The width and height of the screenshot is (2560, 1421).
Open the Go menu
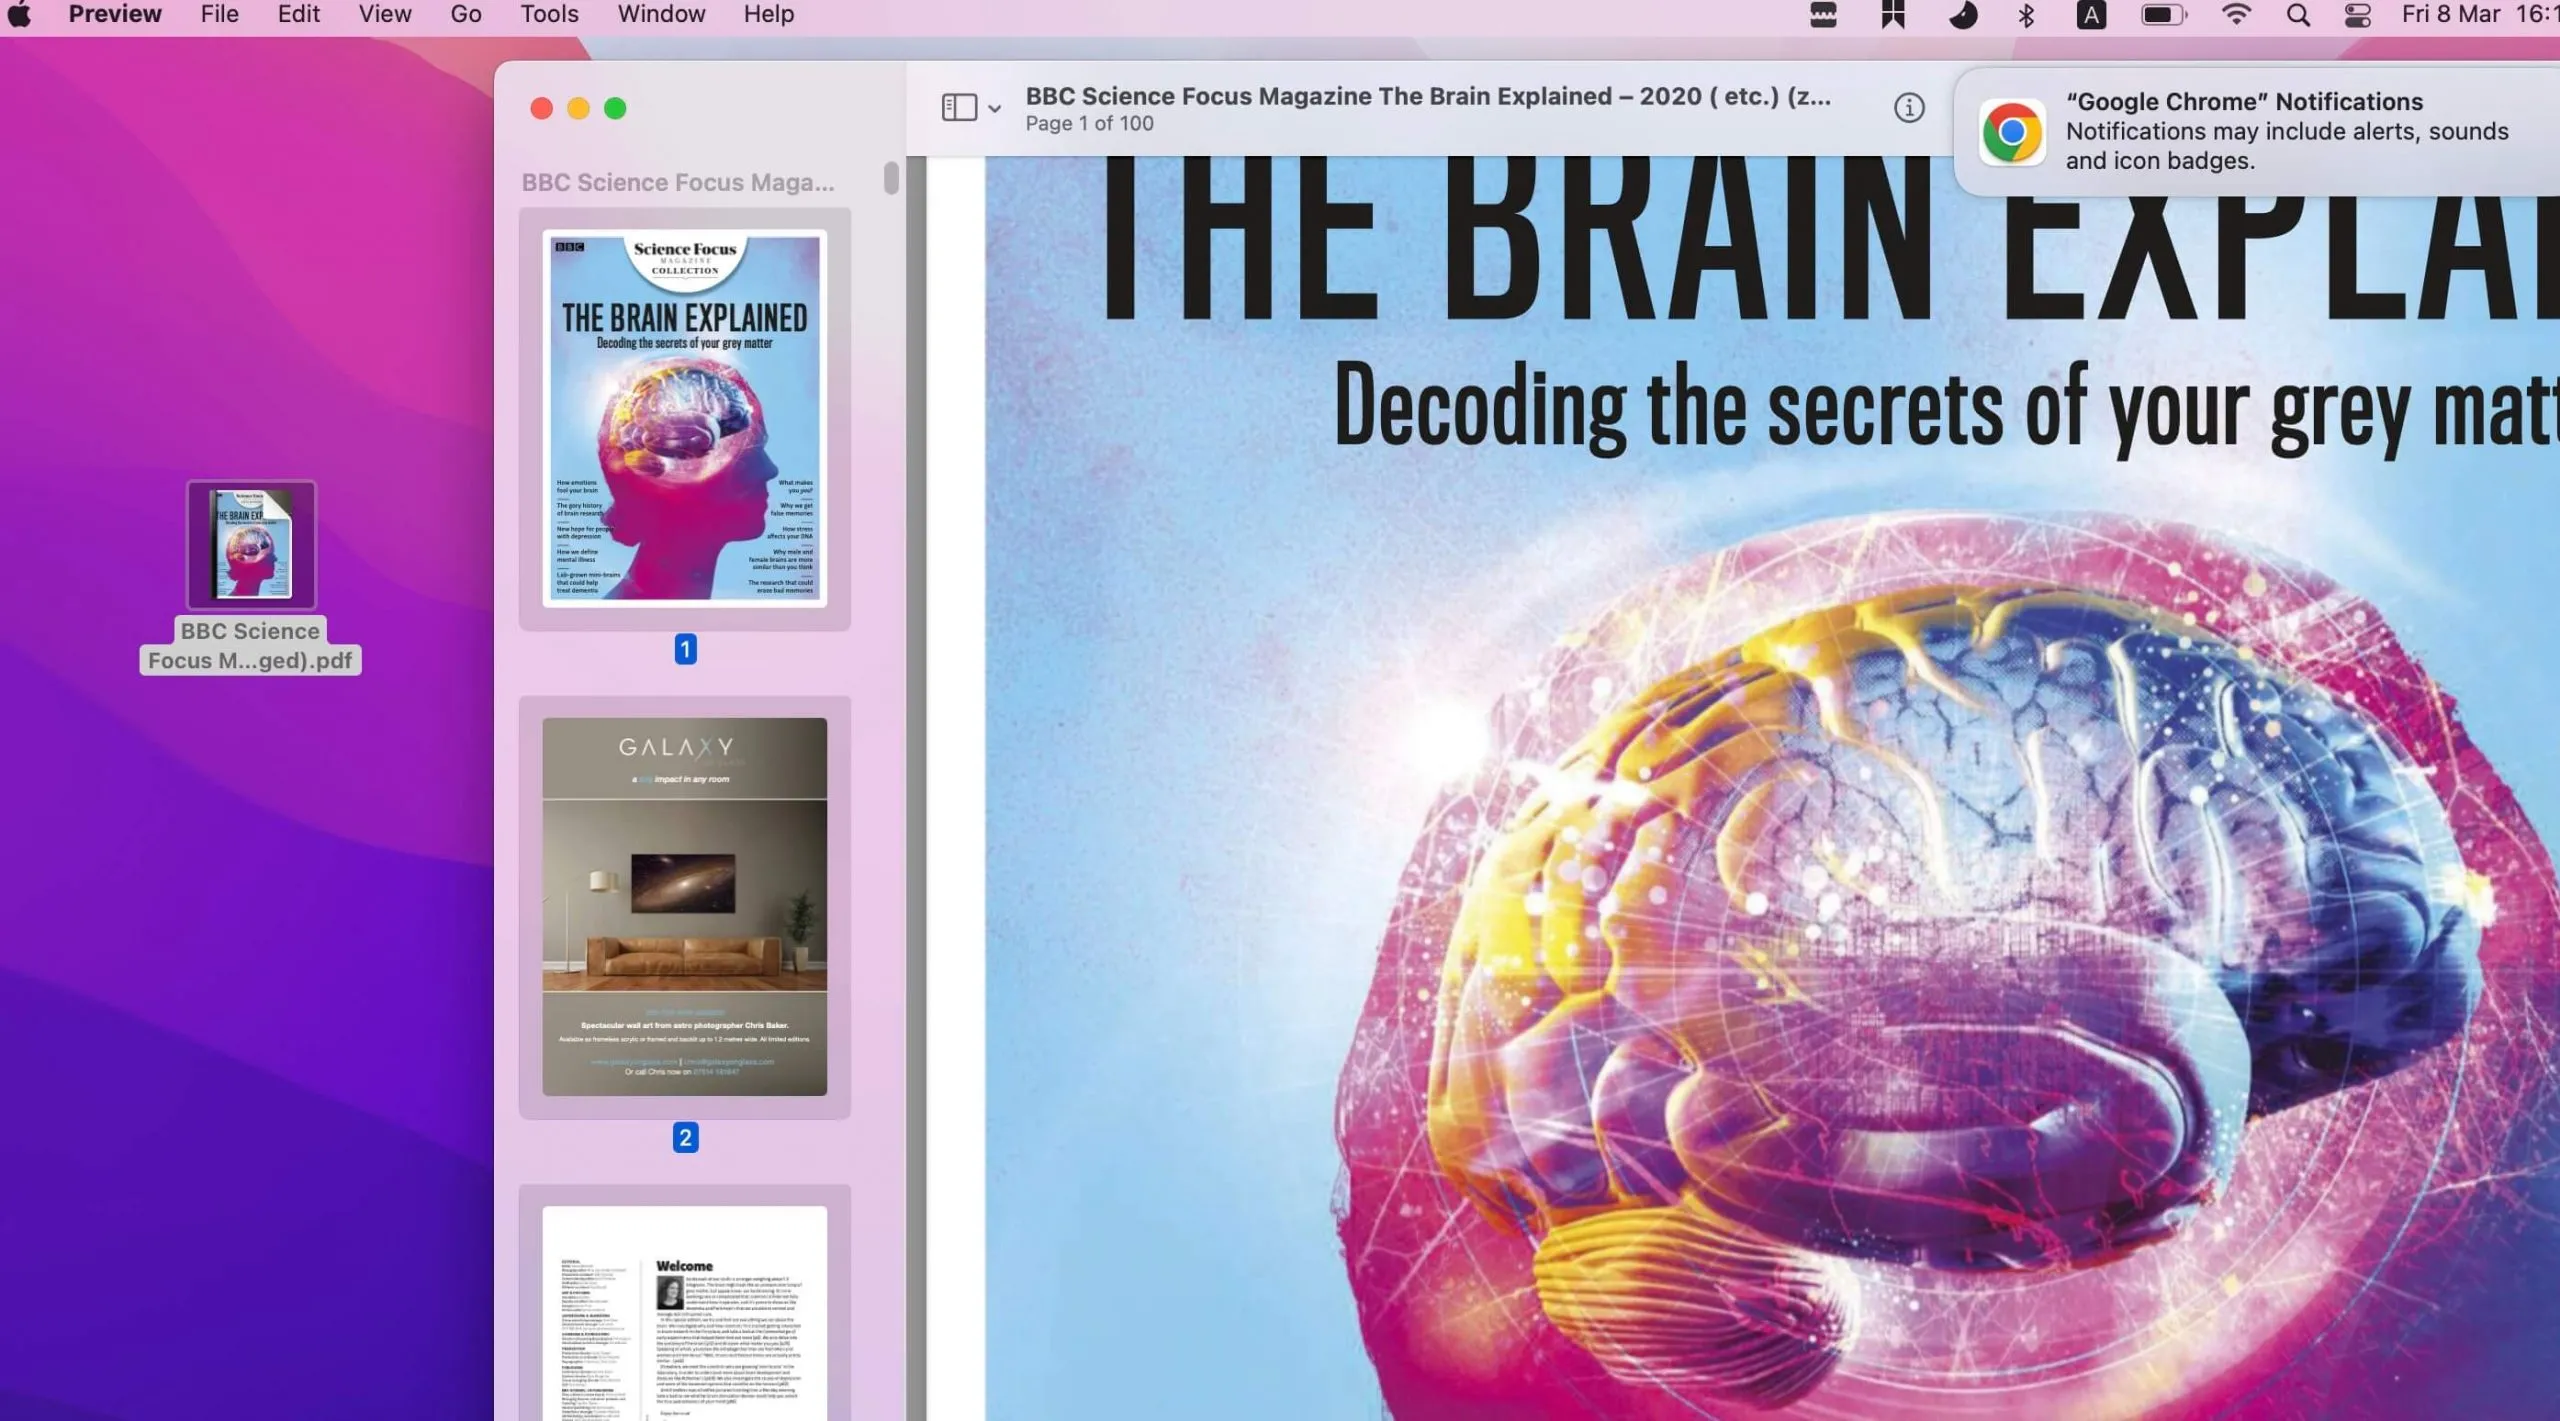pos(465,15)
